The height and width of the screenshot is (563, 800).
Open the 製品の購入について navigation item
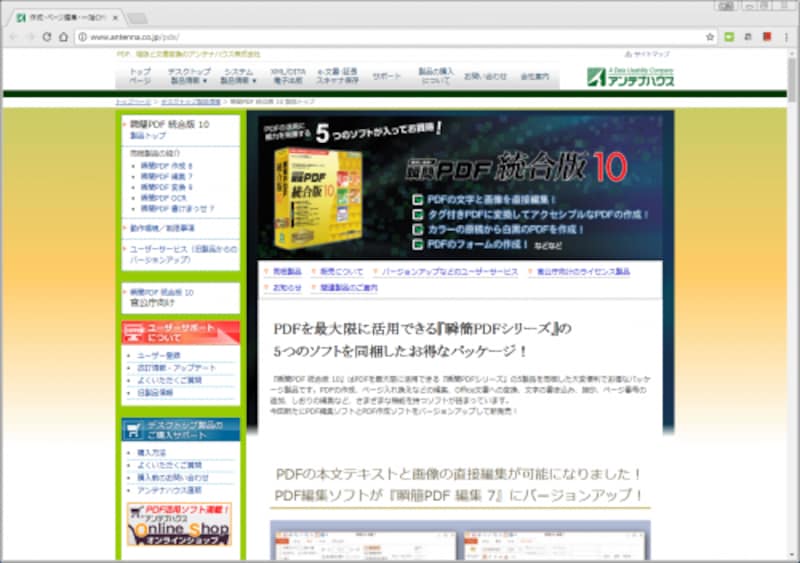click(x=436, y=76)
